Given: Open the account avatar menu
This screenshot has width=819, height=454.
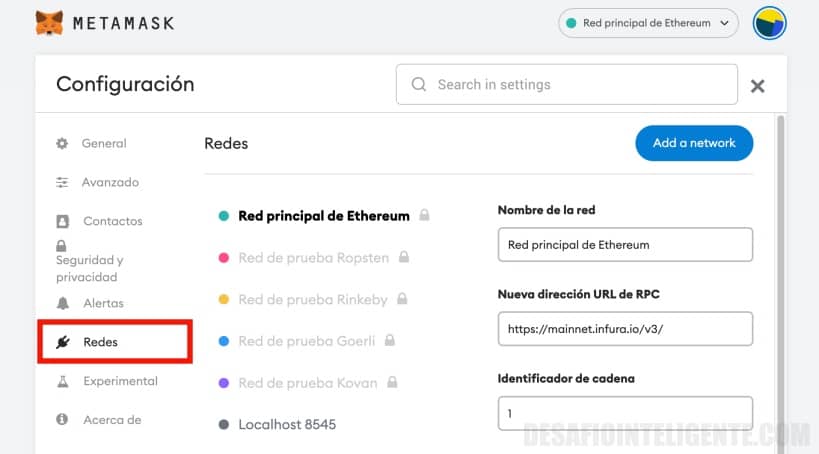Looking at the screenshot, I should [x=769, y=23].
